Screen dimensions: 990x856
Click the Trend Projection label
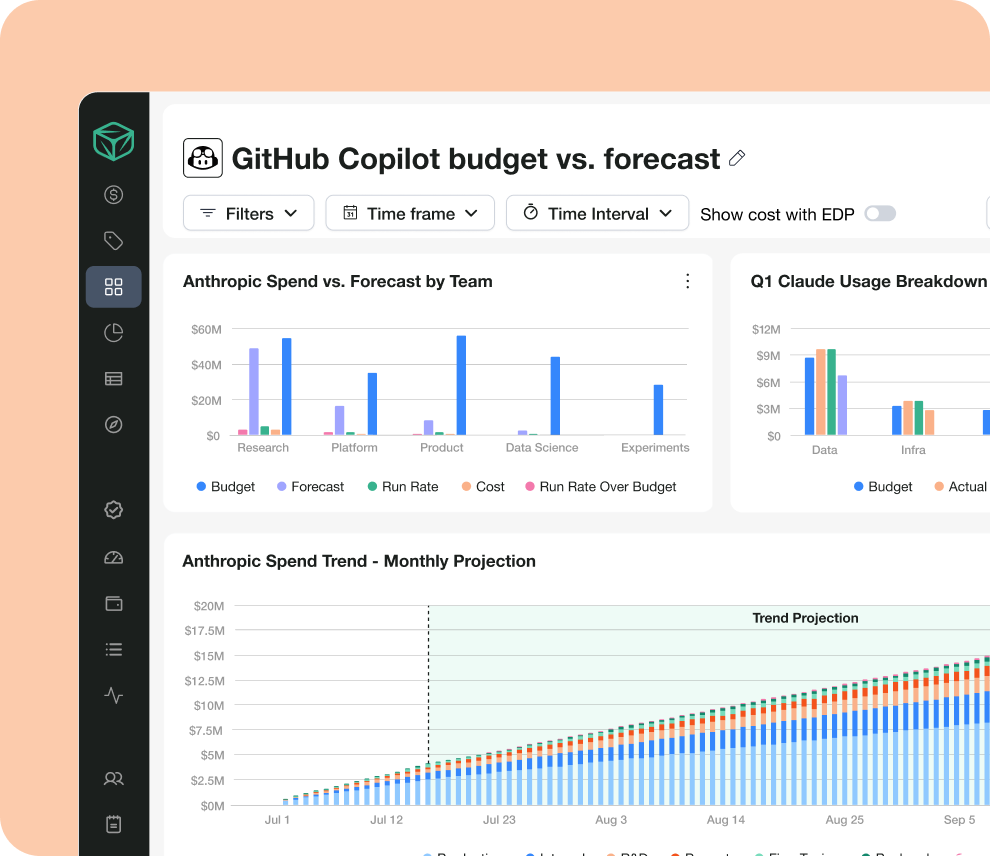point(805,618)
